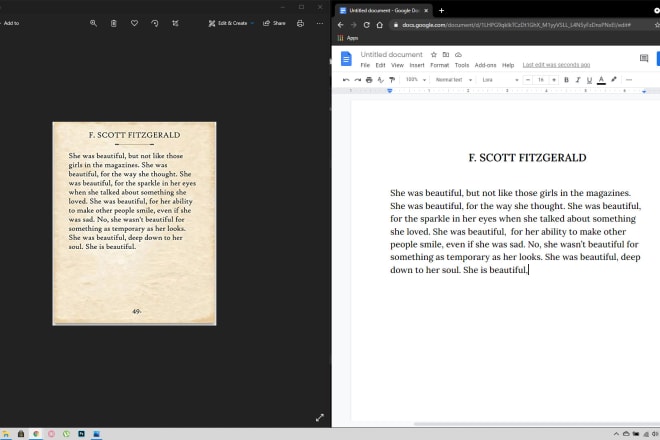The height and width of the screenshot is (440, 660).
Task: Open comment history in Docs
Action: [x=644, y=58]
